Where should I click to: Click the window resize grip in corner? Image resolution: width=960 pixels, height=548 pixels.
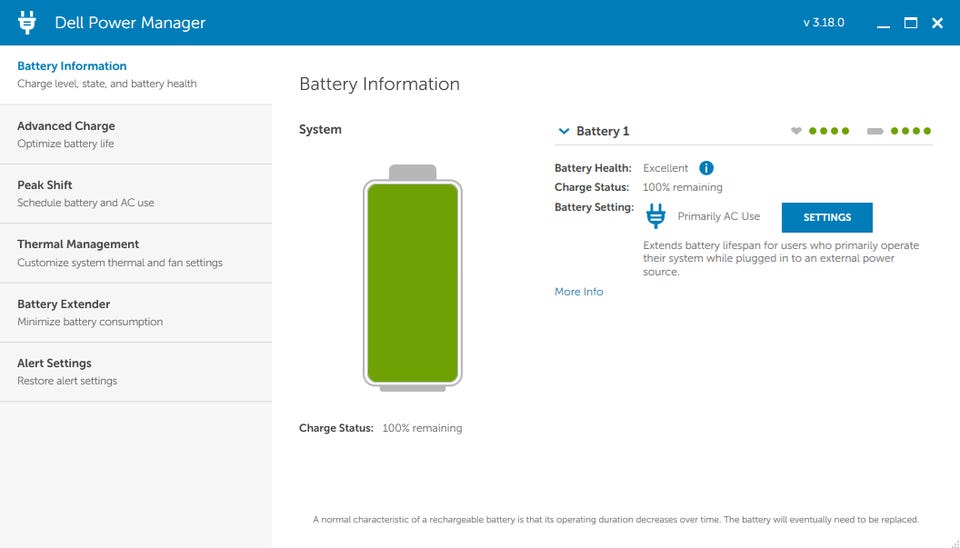click(954, 542)
